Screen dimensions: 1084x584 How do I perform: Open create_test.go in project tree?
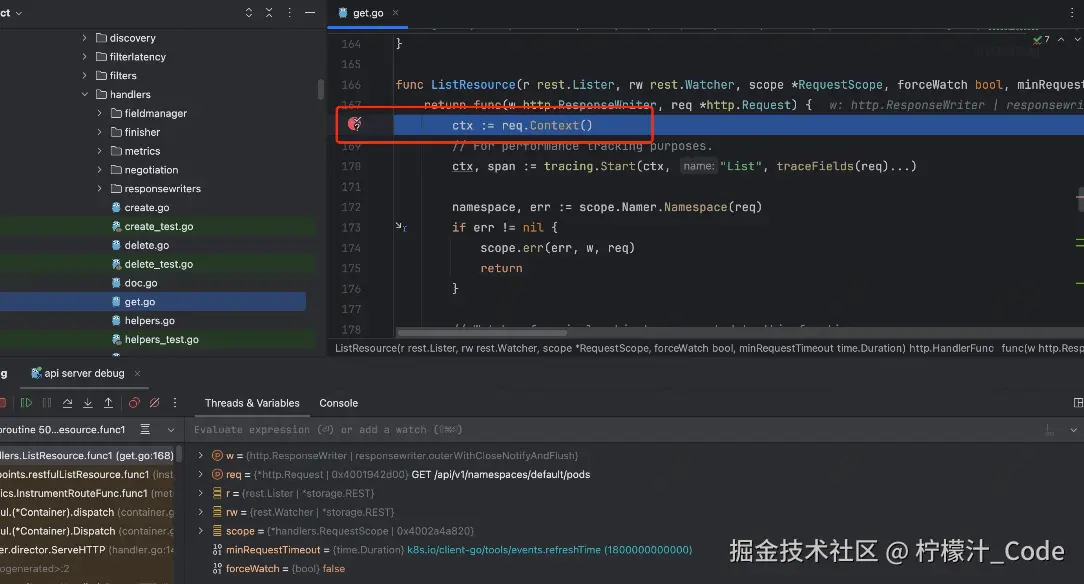coord(158,226)
